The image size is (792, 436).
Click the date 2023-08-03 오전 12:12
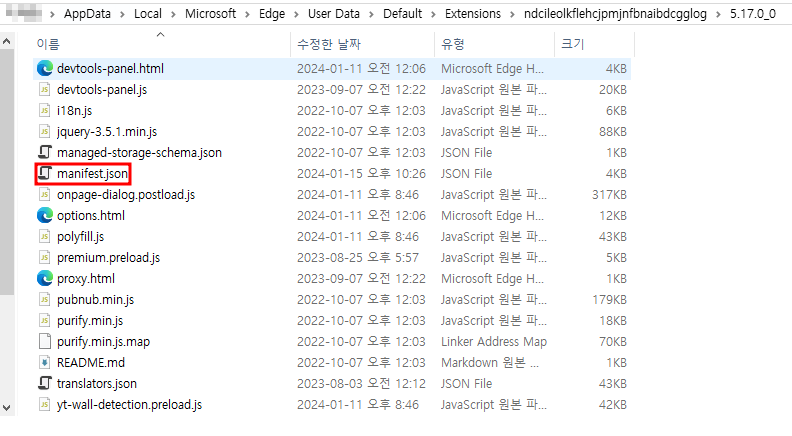(361, 384)
